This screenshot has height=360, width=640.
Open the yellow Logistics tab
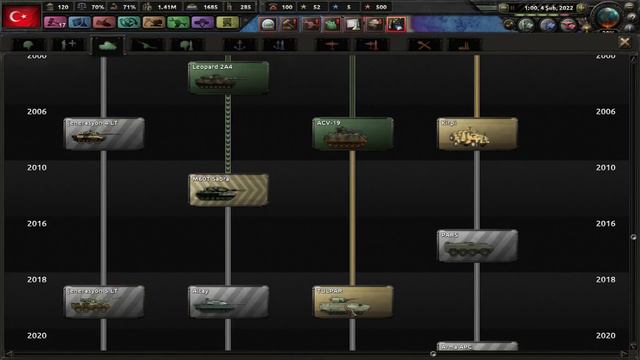point(227,22)
